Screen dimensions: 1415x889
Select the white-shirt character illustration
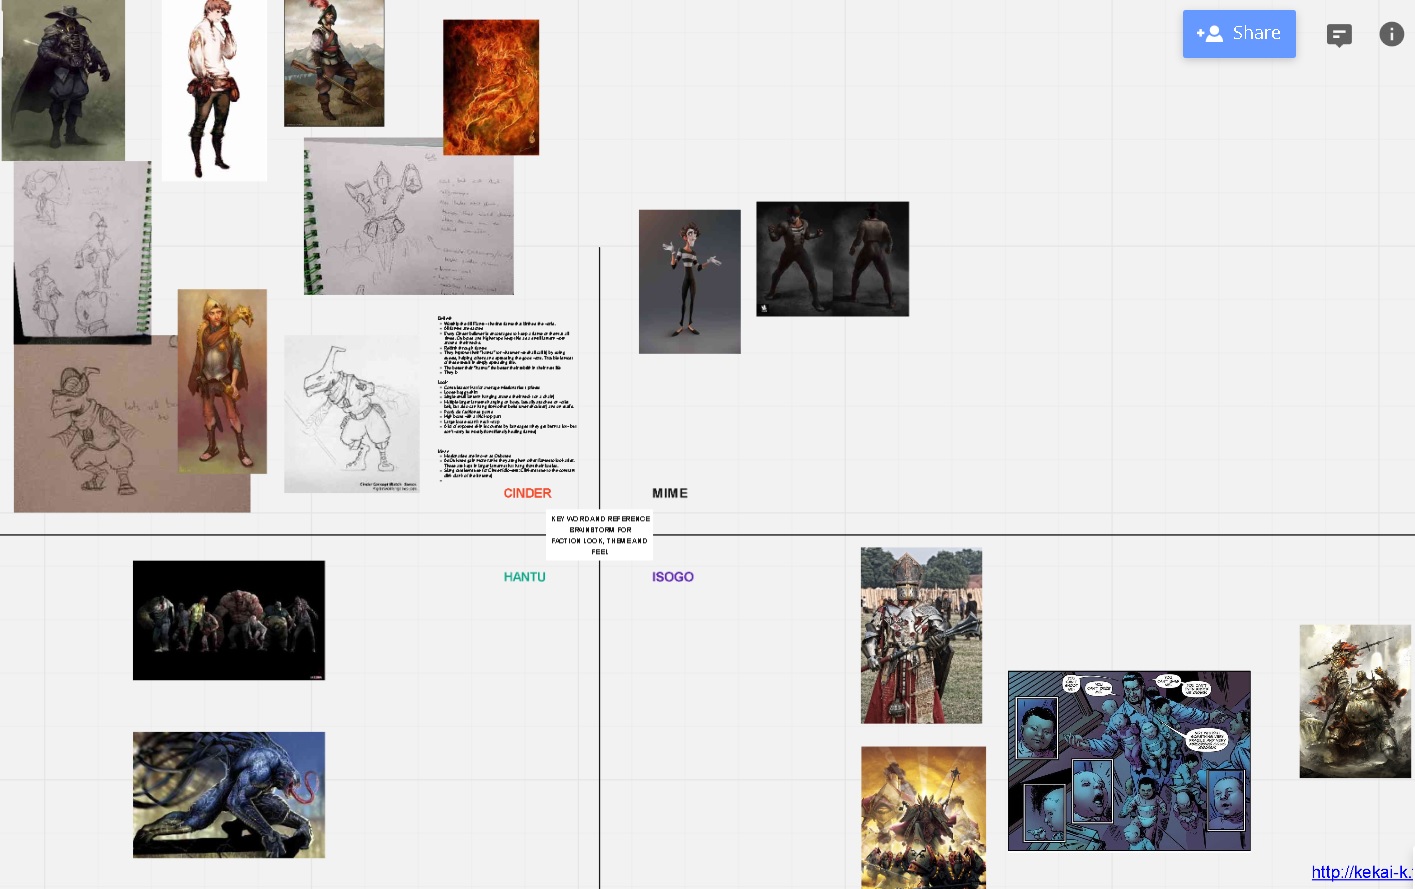pos(214,90)
